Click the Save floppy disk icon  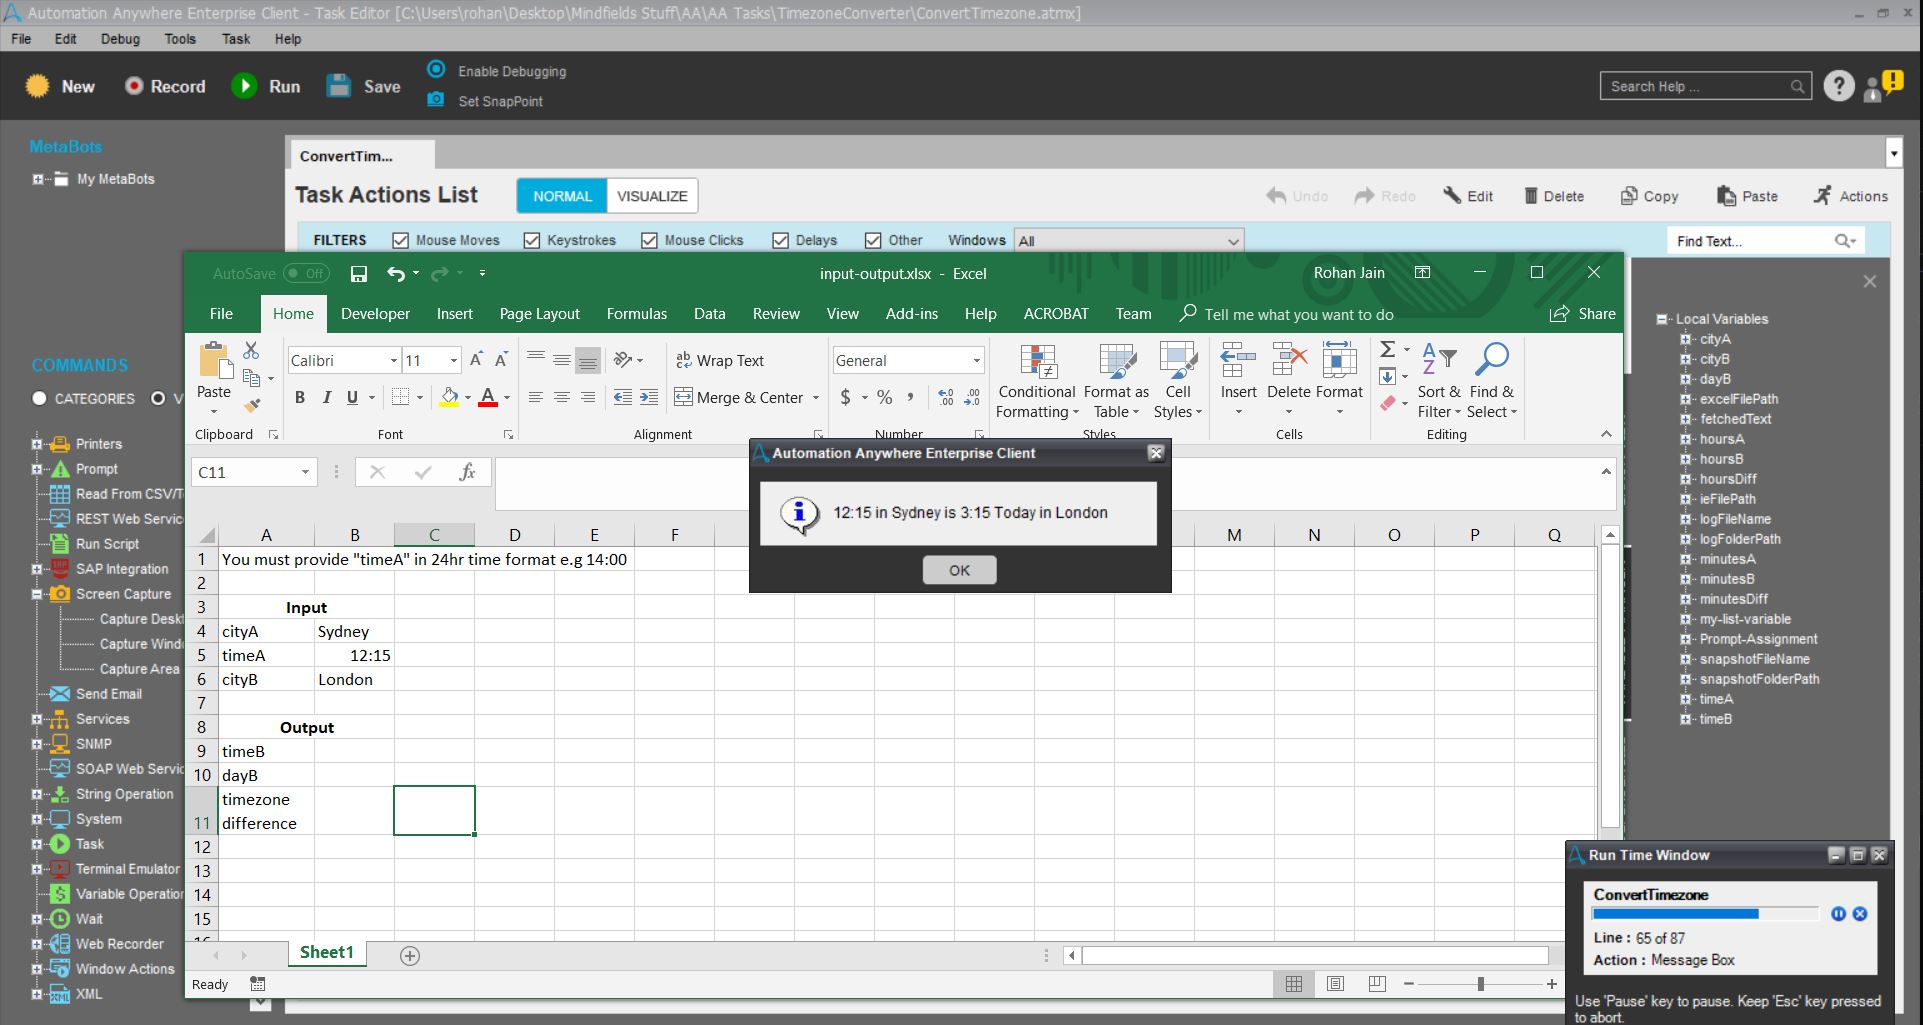click(339, 86)
